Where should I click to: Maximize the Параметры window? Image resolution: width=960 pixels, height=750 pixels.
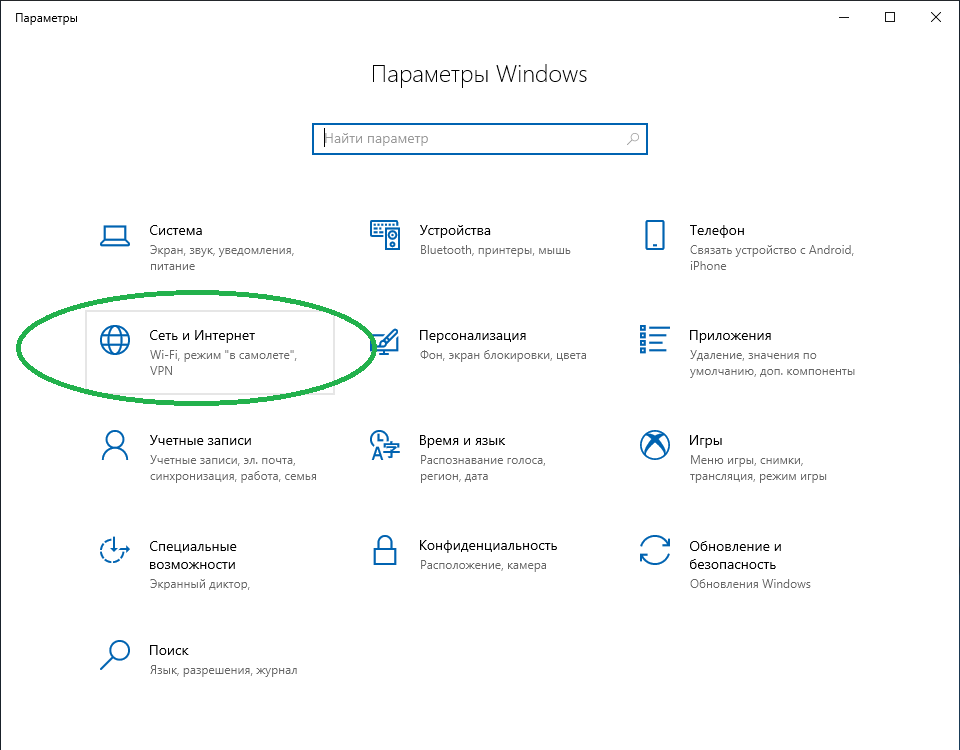coord(890,17)
